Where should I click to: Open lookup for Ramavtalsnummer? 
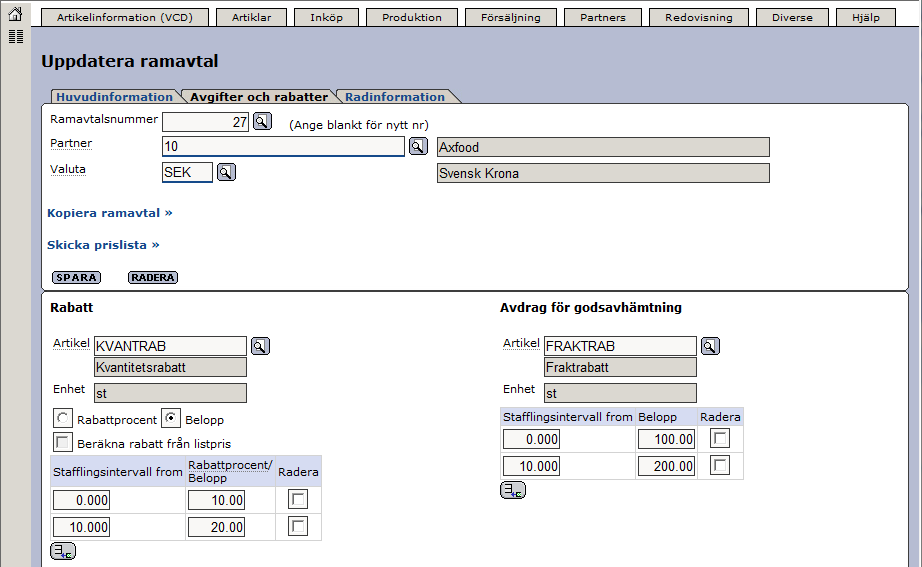[262, 122]
